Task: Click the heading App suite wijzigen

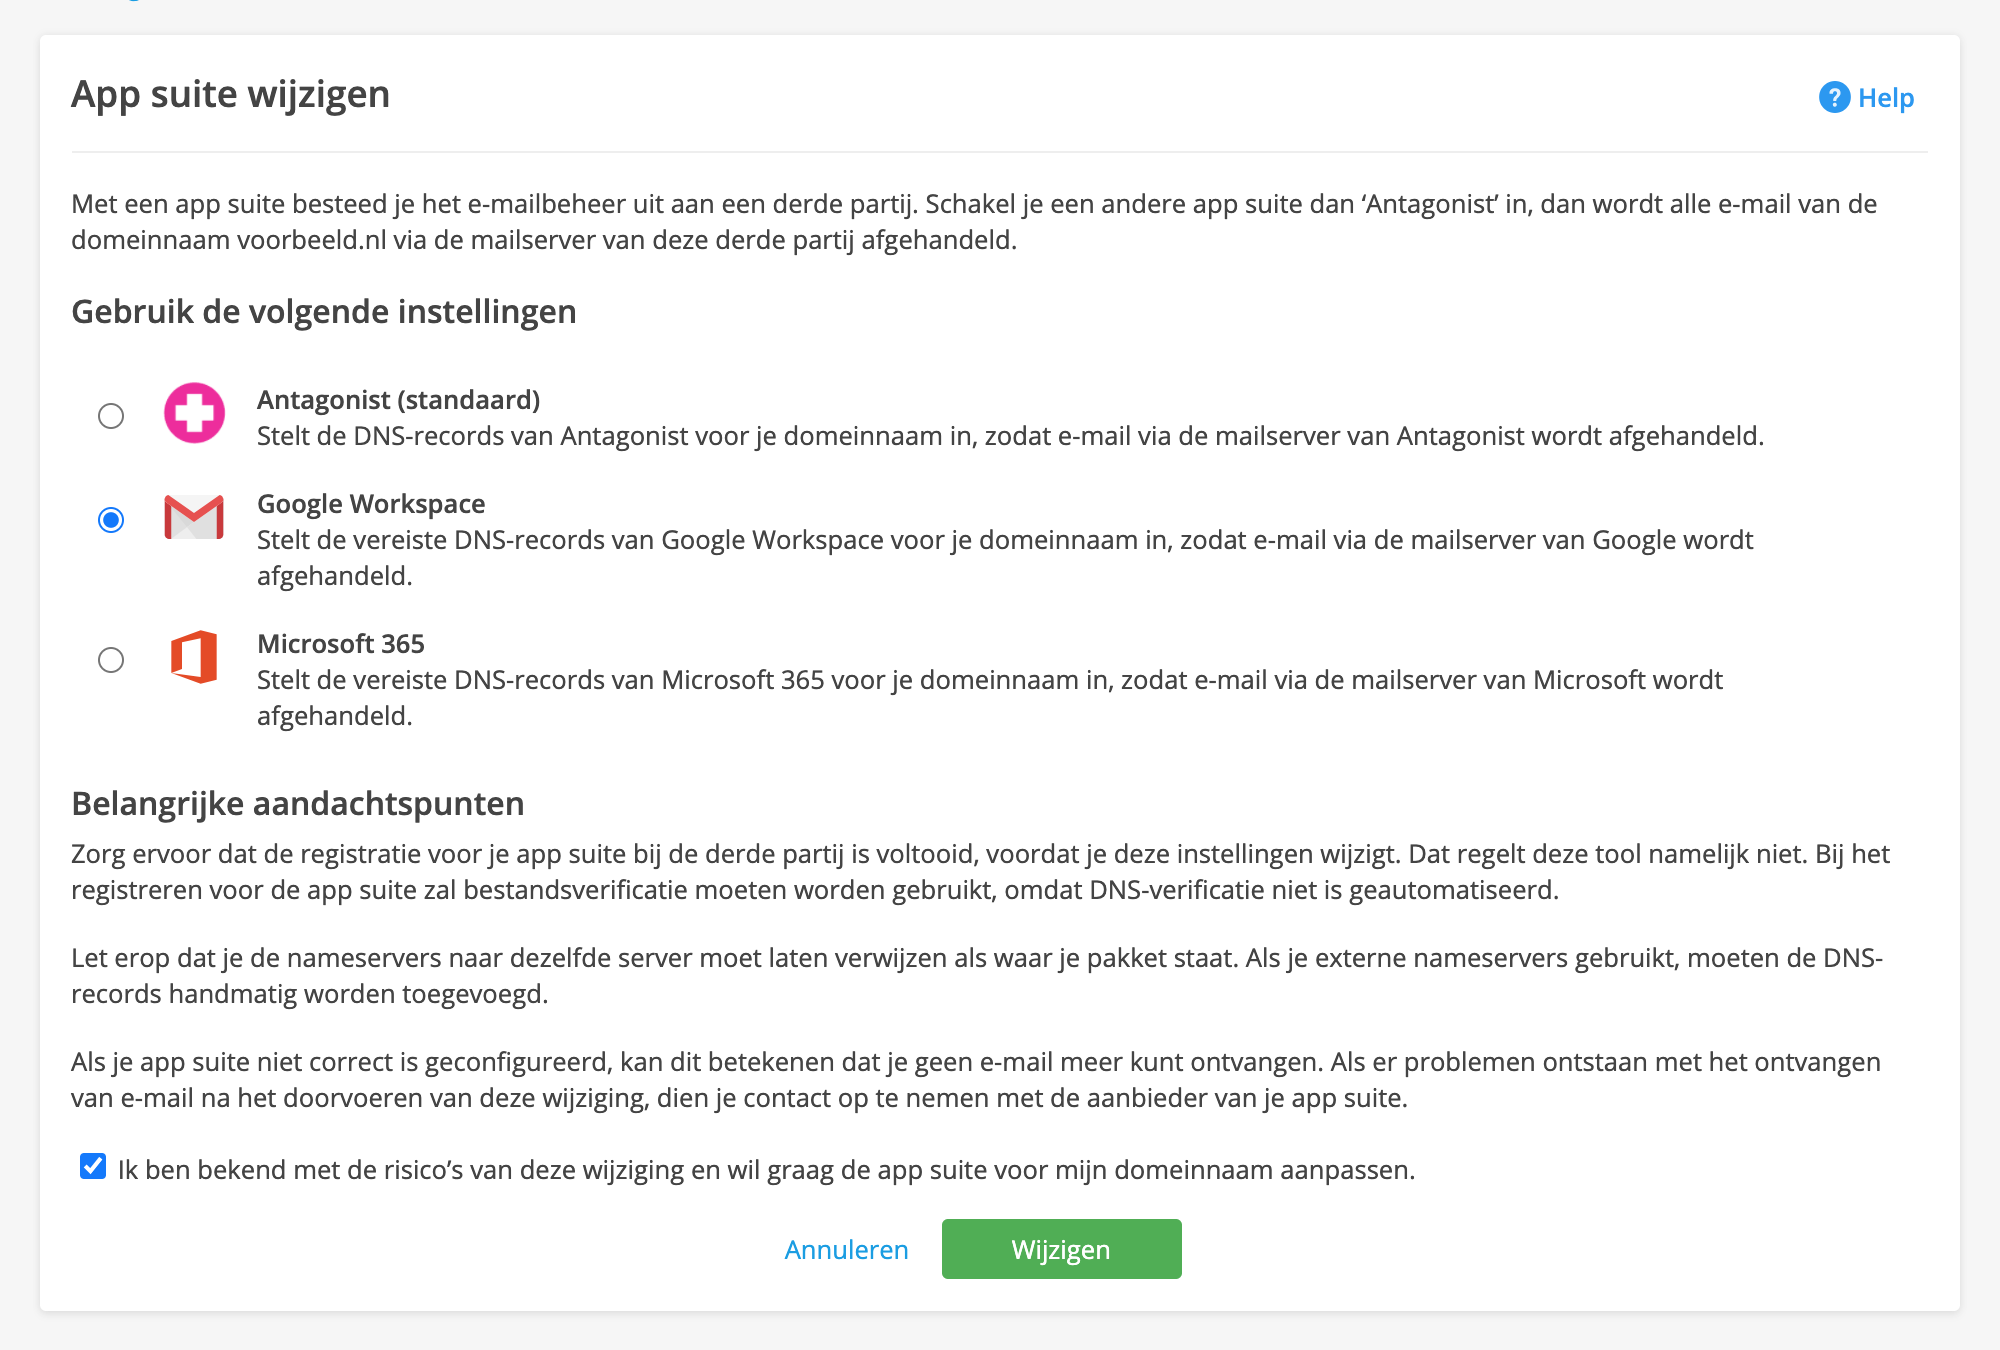Action: (230, 95)
